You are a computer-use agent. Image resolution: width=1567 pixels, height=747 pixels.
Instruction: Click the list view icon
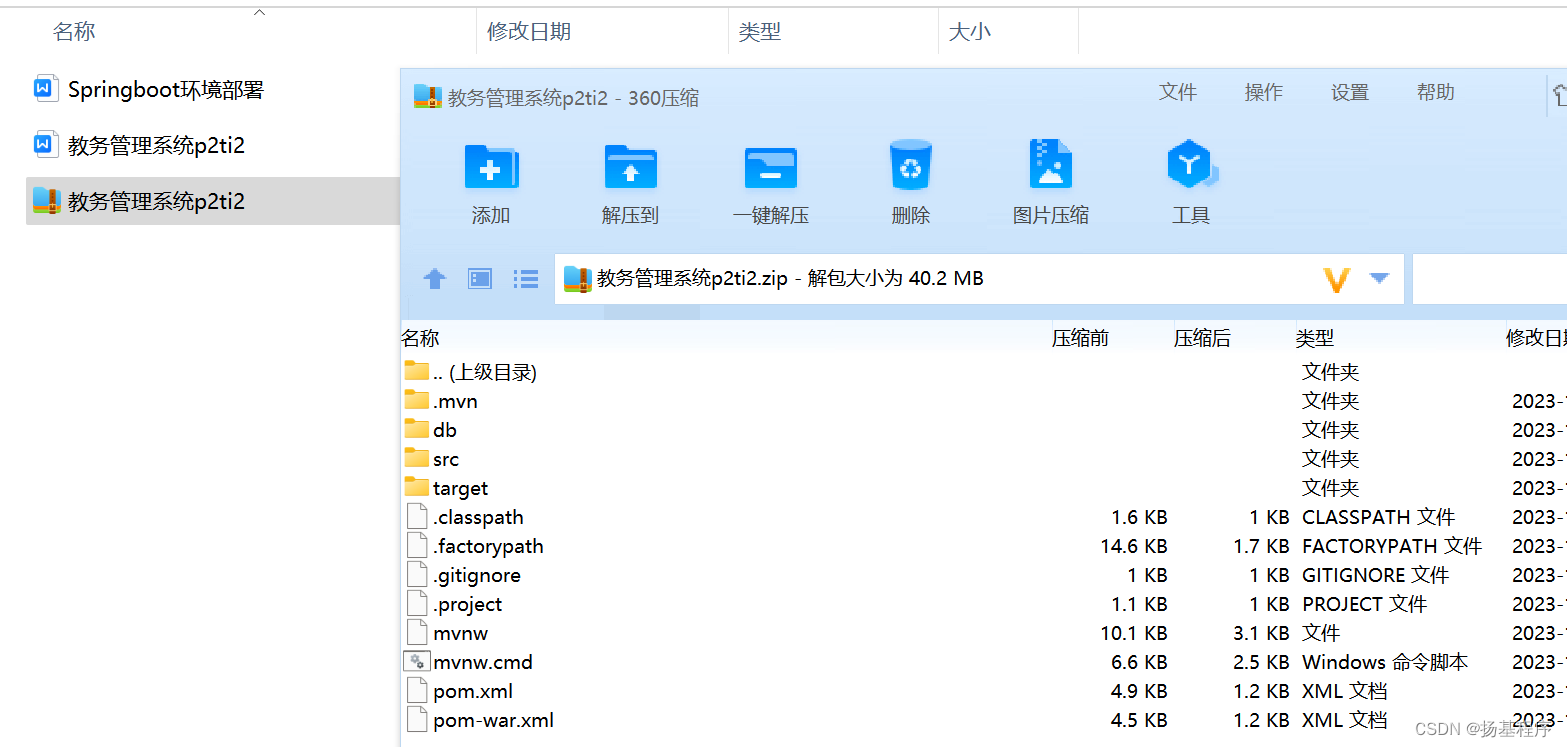tap(525, 279)
